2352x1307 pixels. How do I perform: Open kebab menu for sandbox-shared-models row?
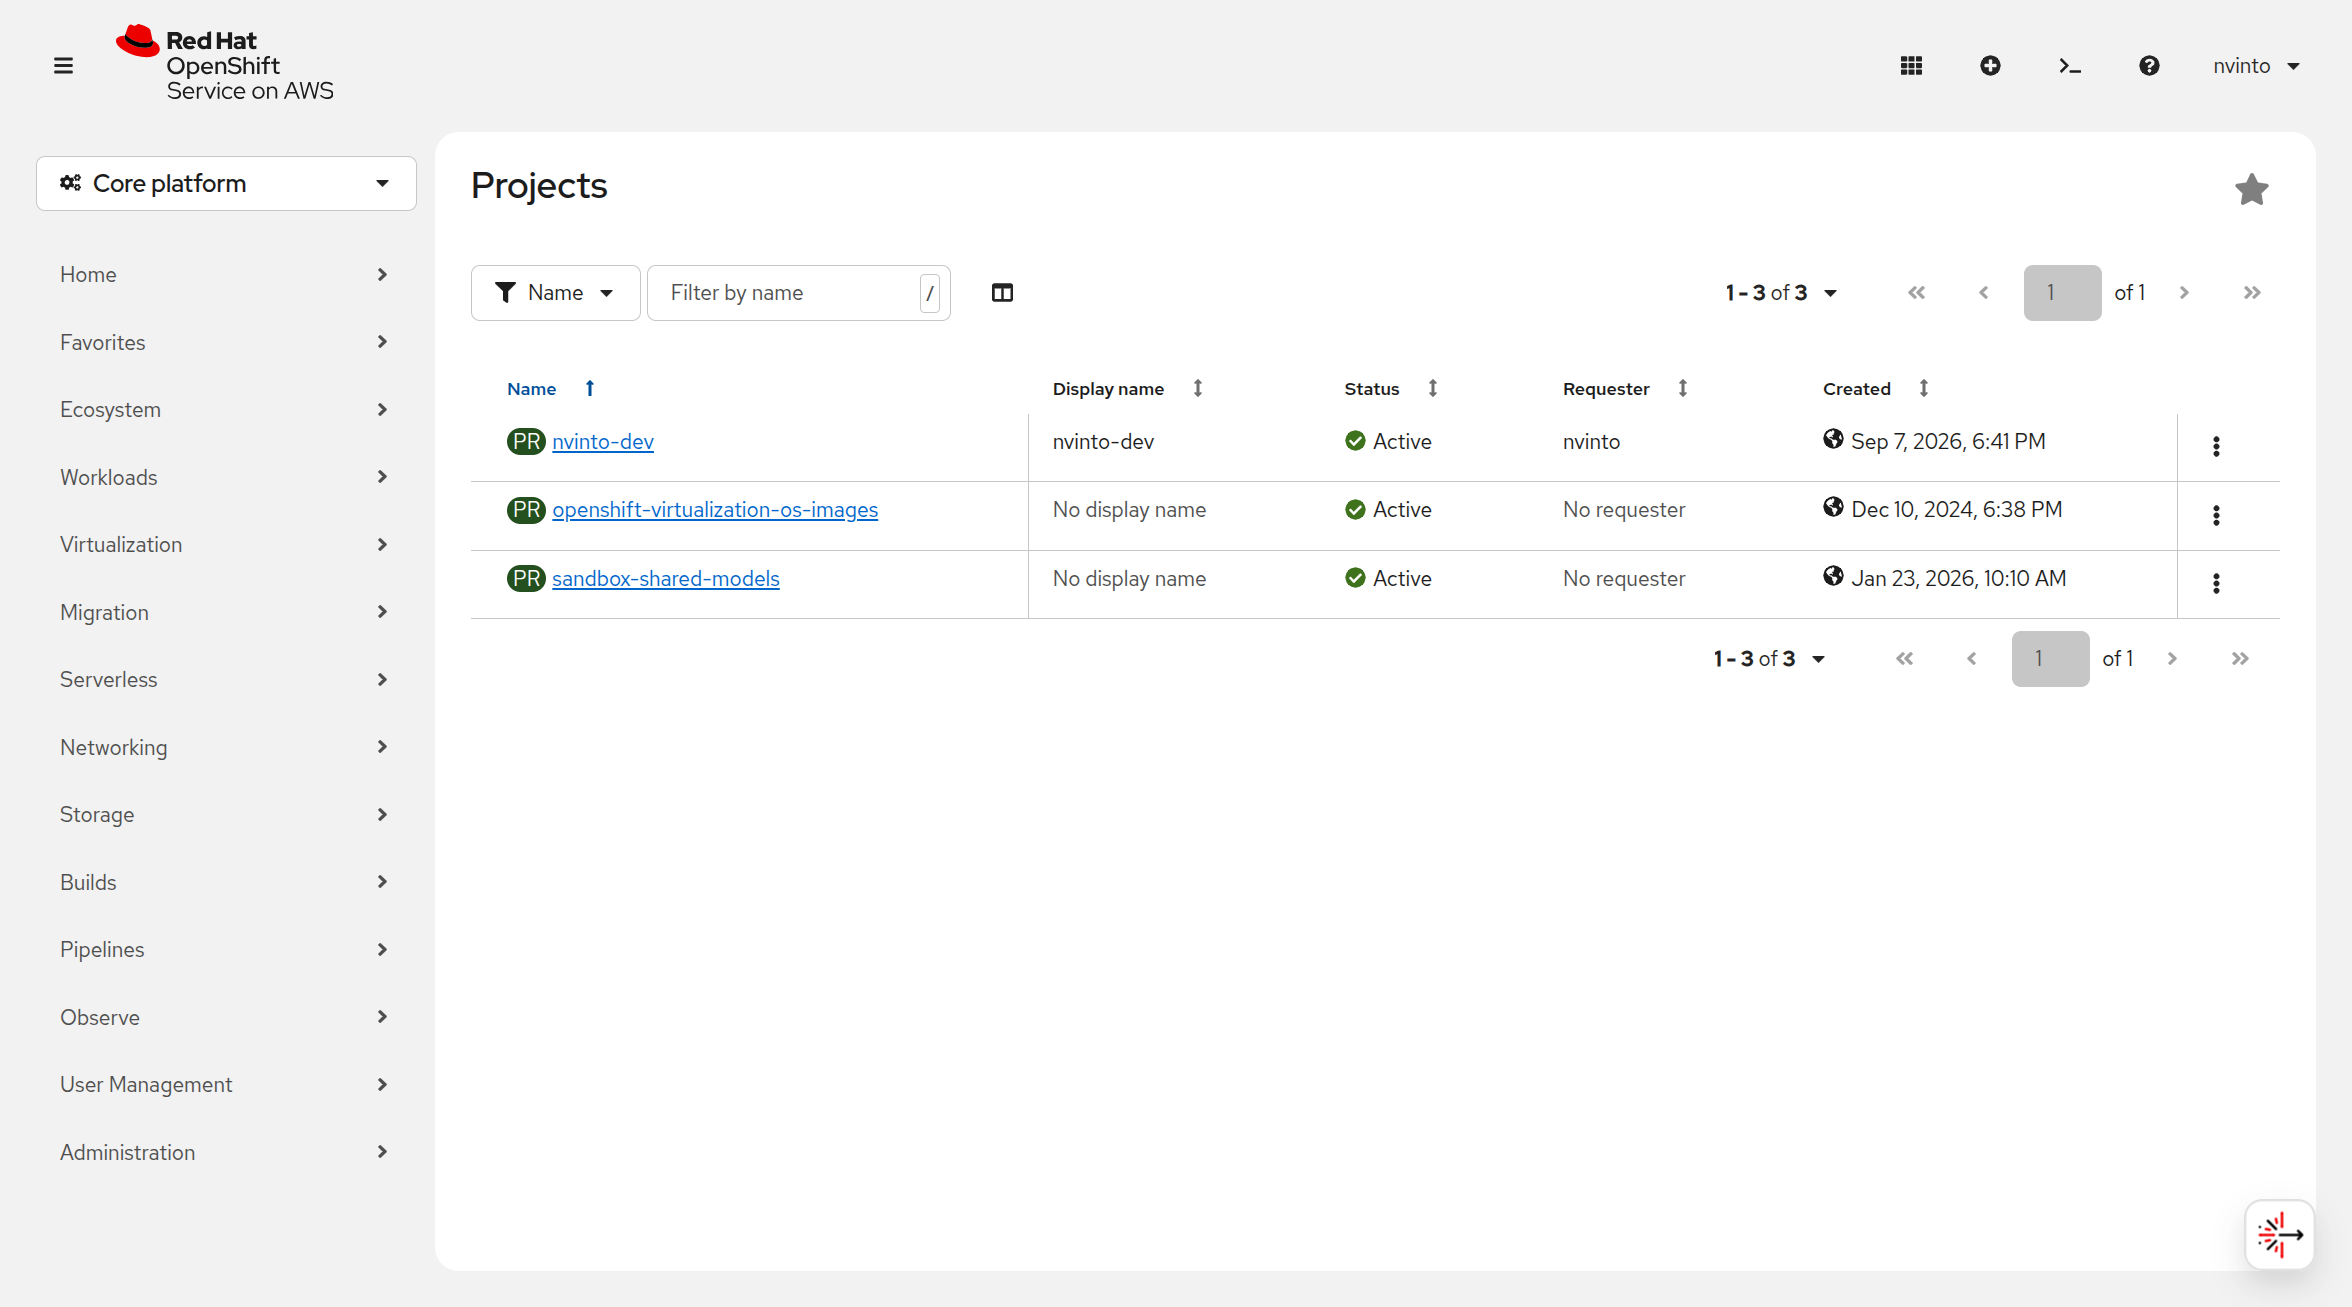[2216, 583]
